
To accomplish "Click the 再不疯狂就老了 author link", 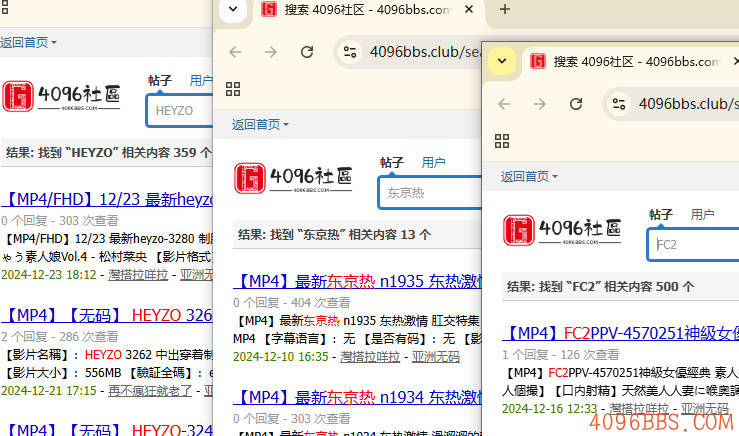I will [149, 390].
